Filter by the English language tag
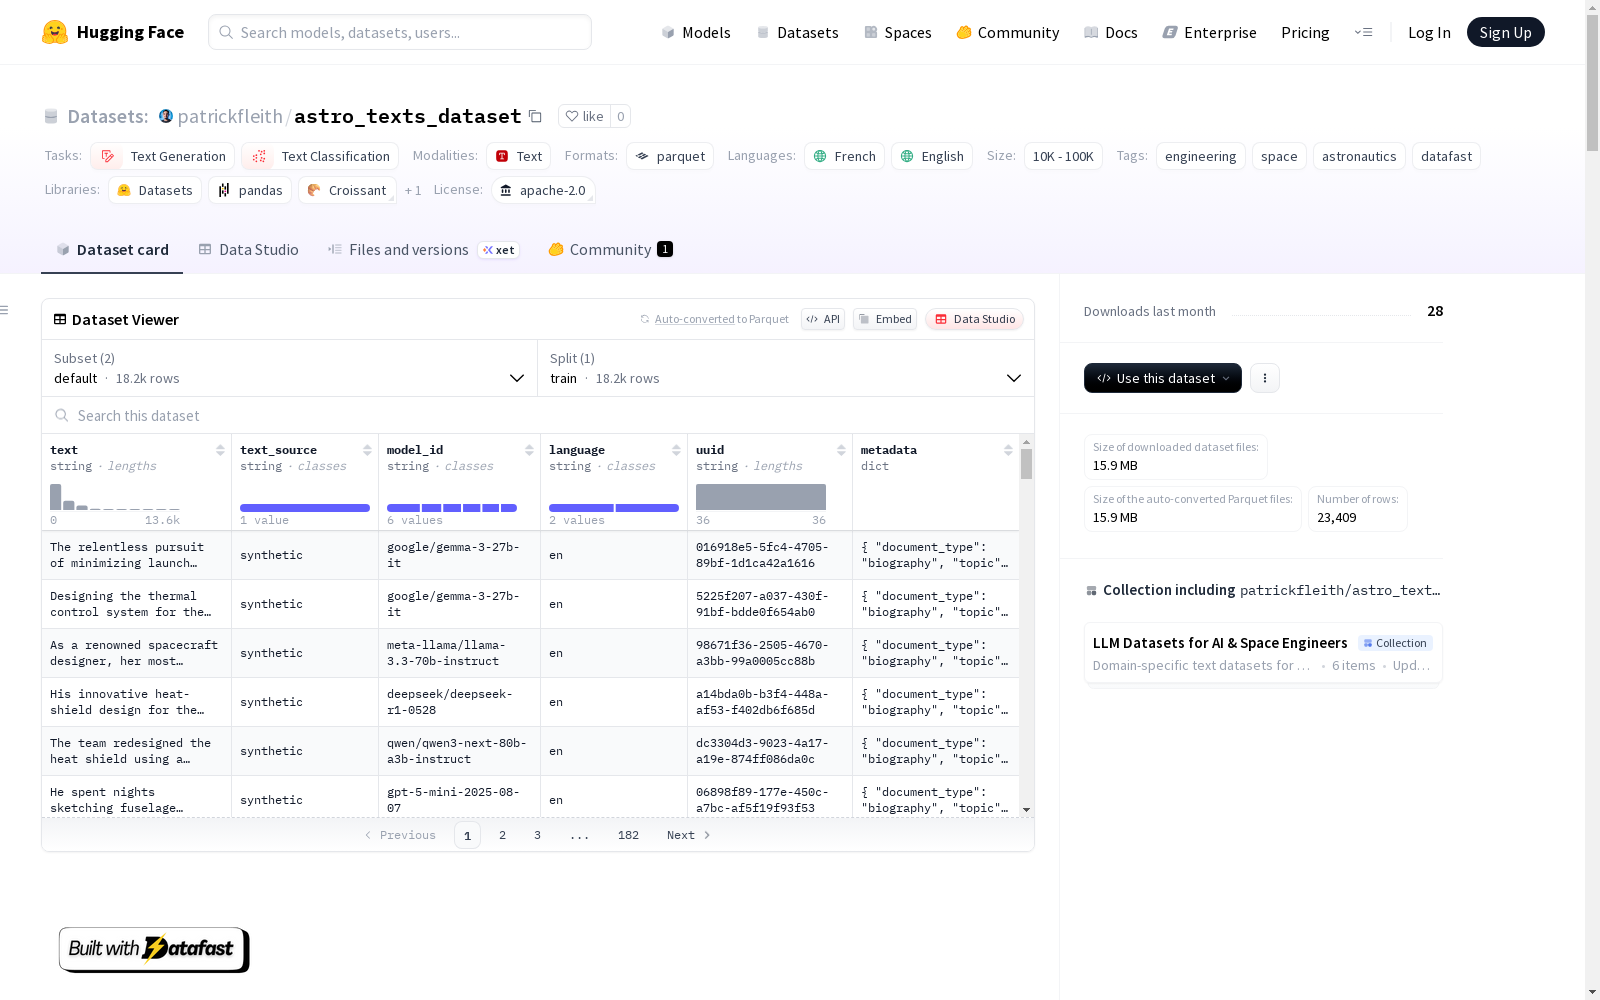Viewport: 1600px width, 1000px height. (x=932, y=156)
